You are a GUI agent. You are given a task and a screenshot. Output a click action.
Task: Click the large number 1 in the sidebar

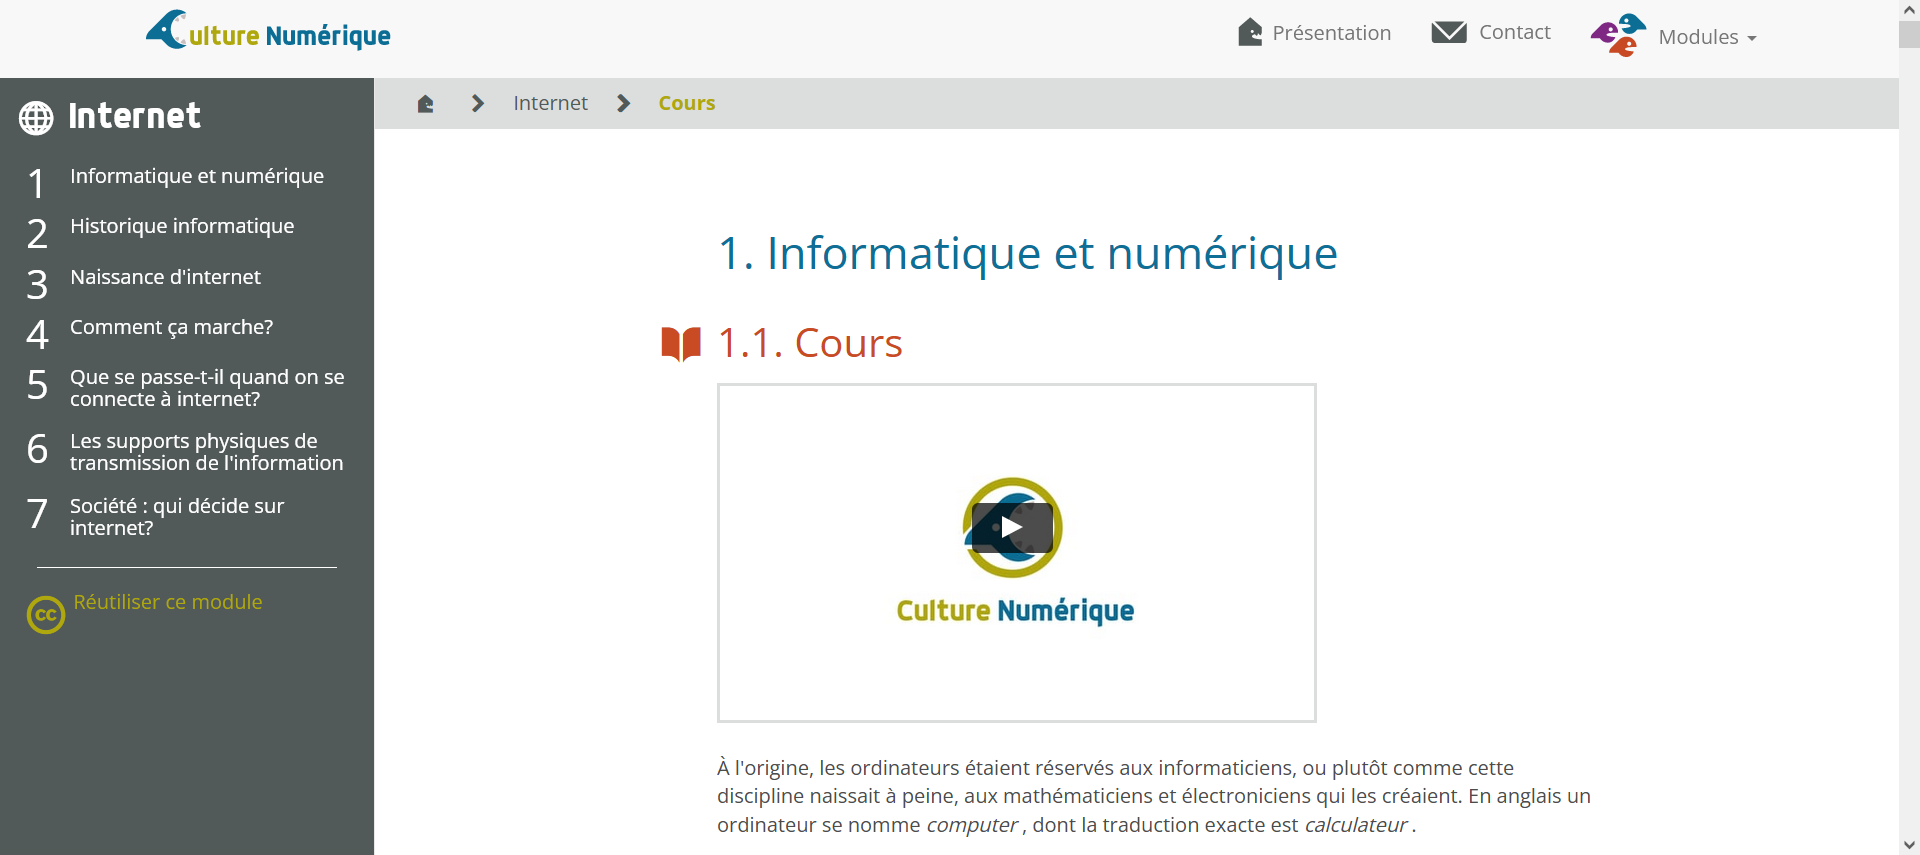(x=37, y=184)
